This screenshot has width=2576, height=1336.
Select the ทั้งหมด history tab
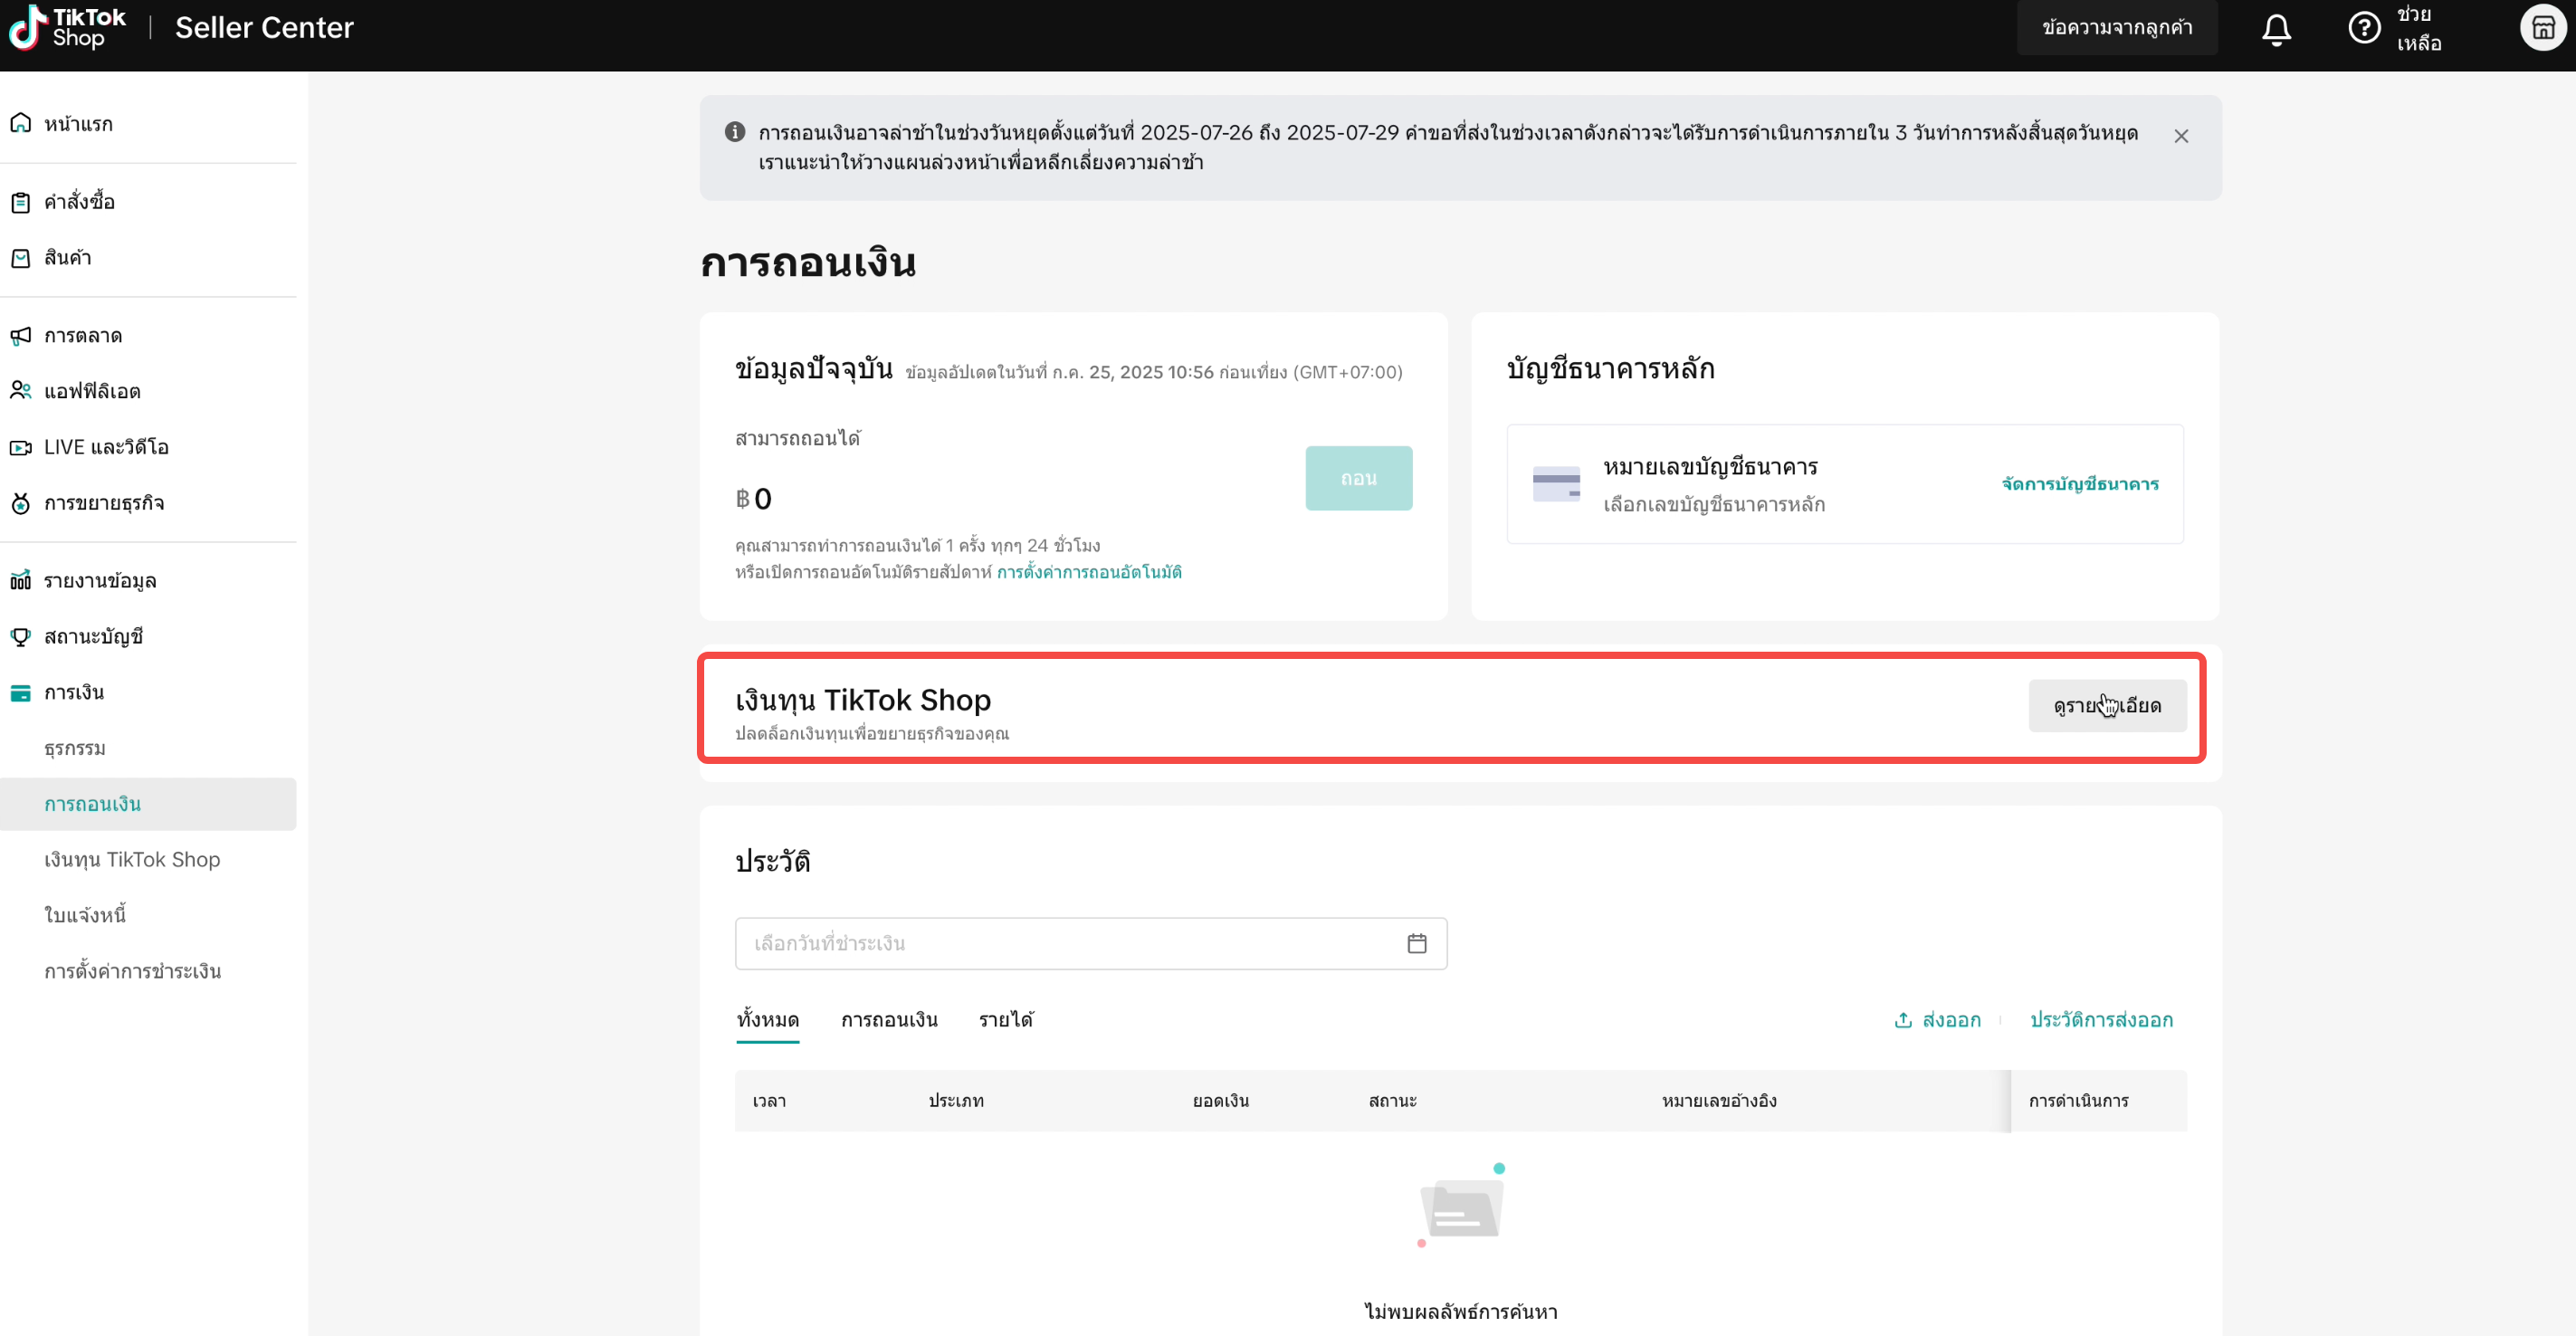pyautogui.click(x=767, y=1020)
